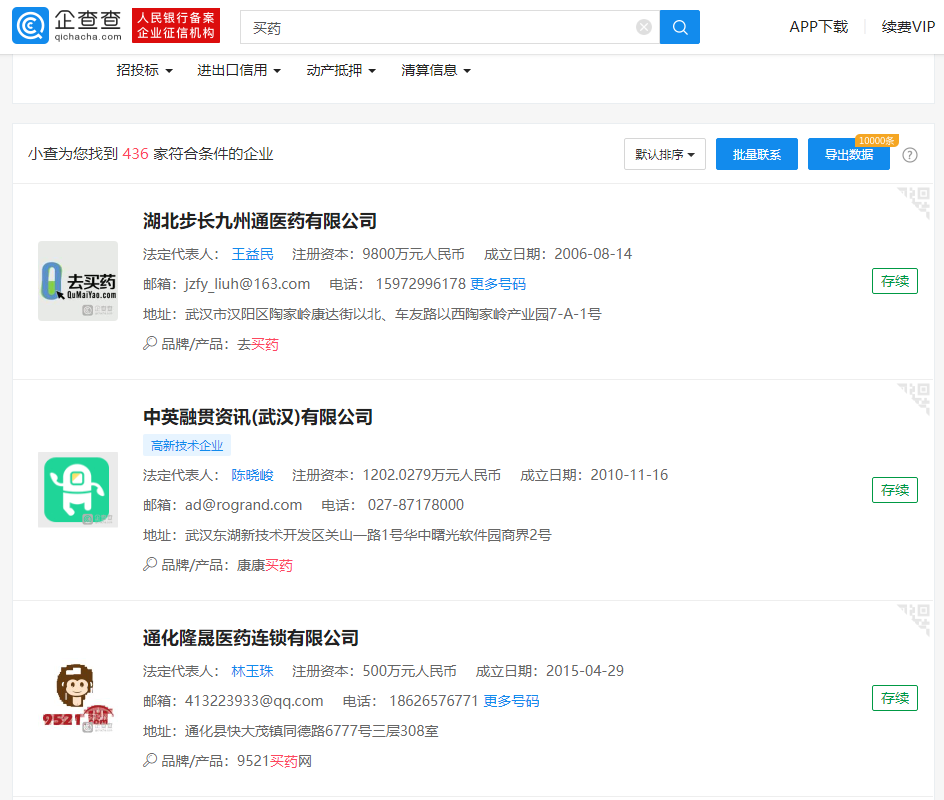
Task: Click the 批量联系 button
Action: coord(757,155)
